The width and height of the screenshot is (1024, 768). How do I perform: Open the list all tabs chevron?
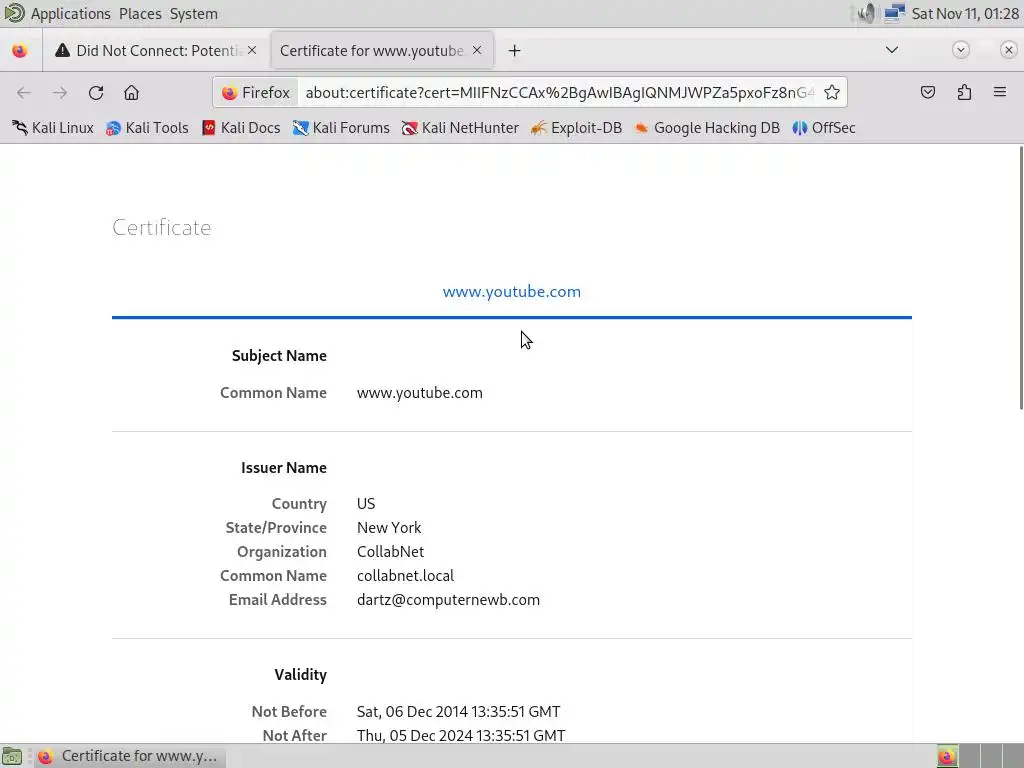(x=891, y=50)
